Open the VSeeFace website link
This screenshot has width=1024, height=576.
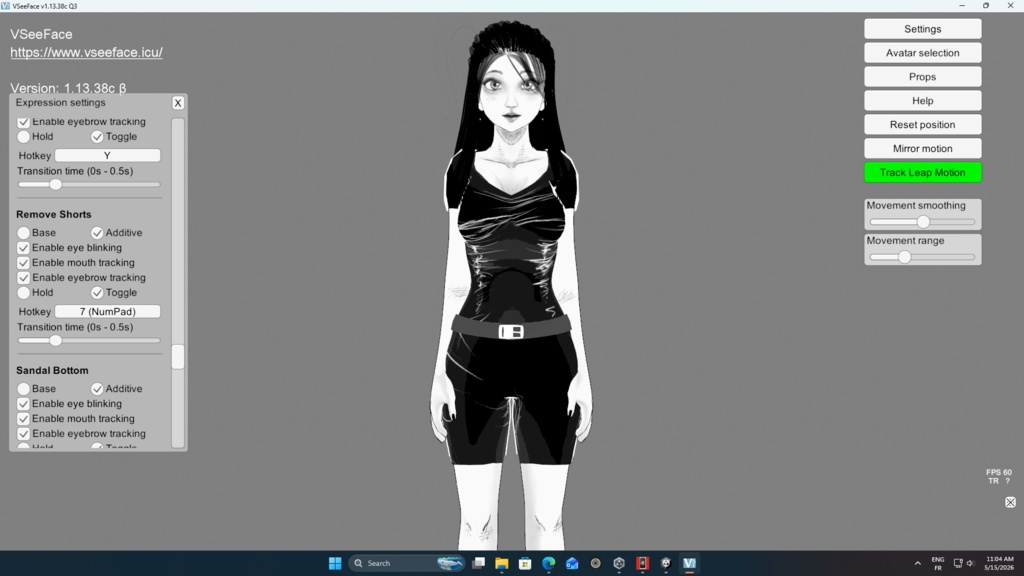tap(86, 52)
